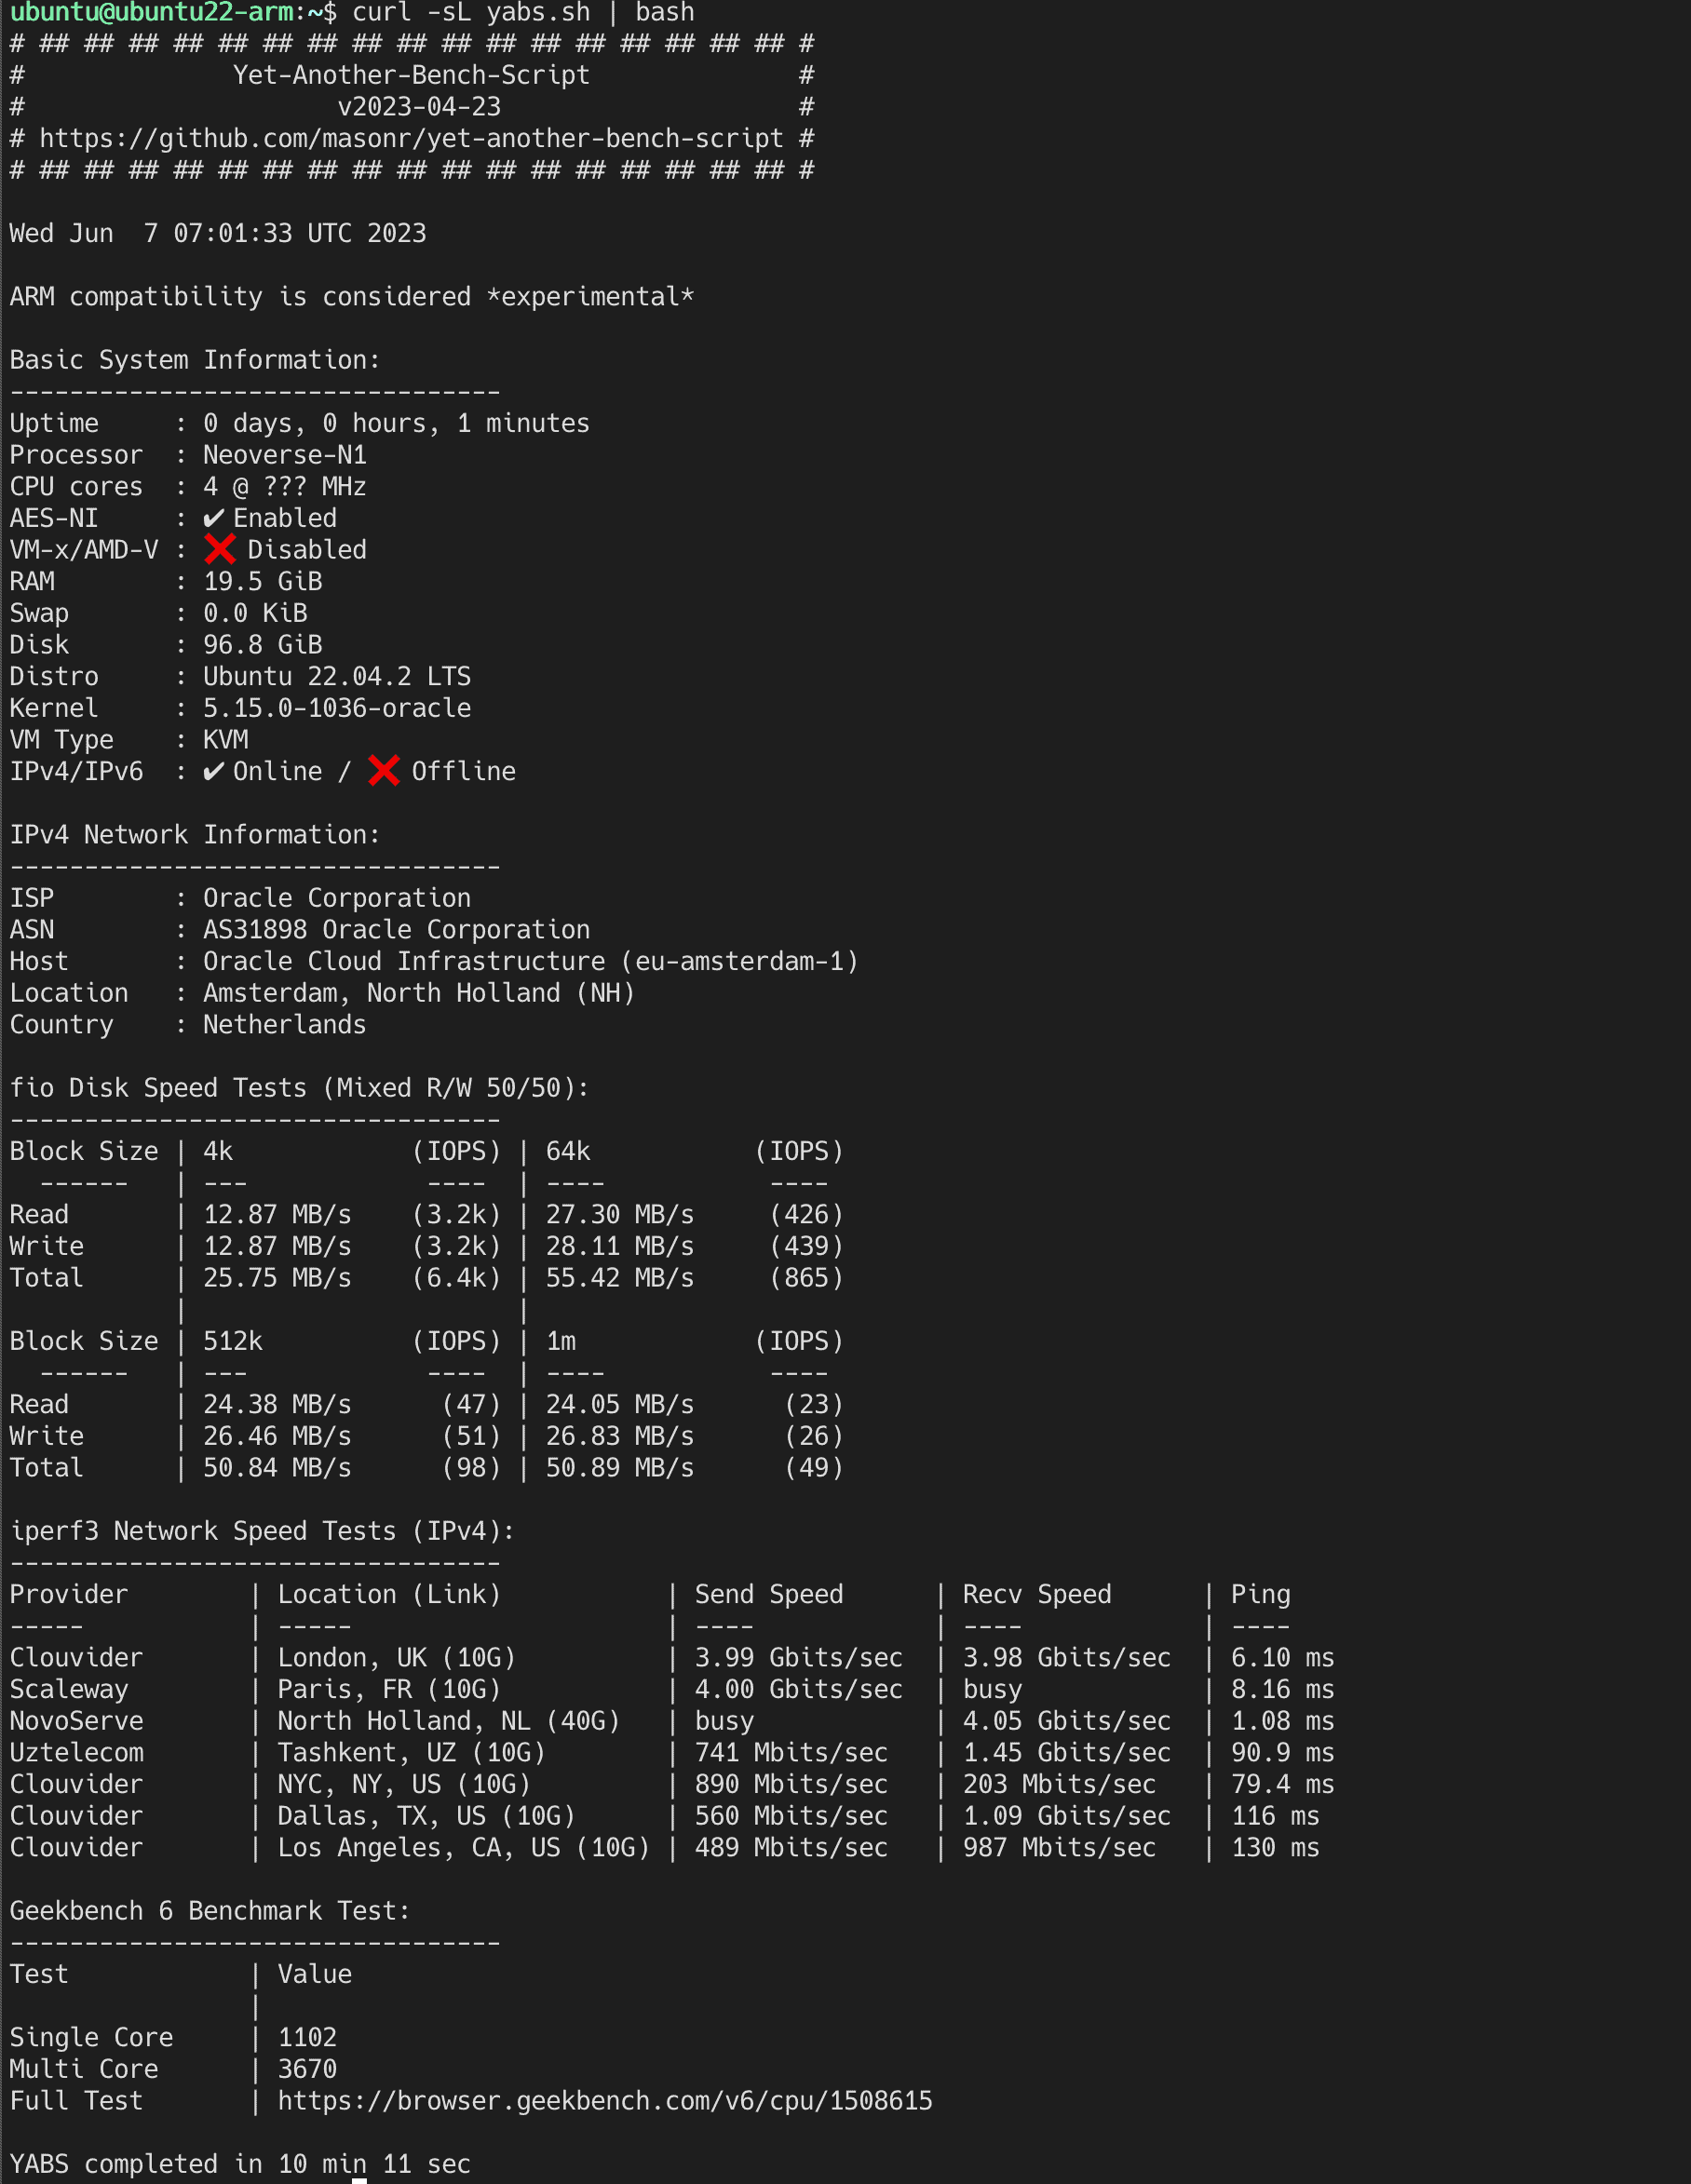The height and width of the screenshot is (2184, 1691).
Task: Expand the Basic System Information section
Action: pos(194,359)
